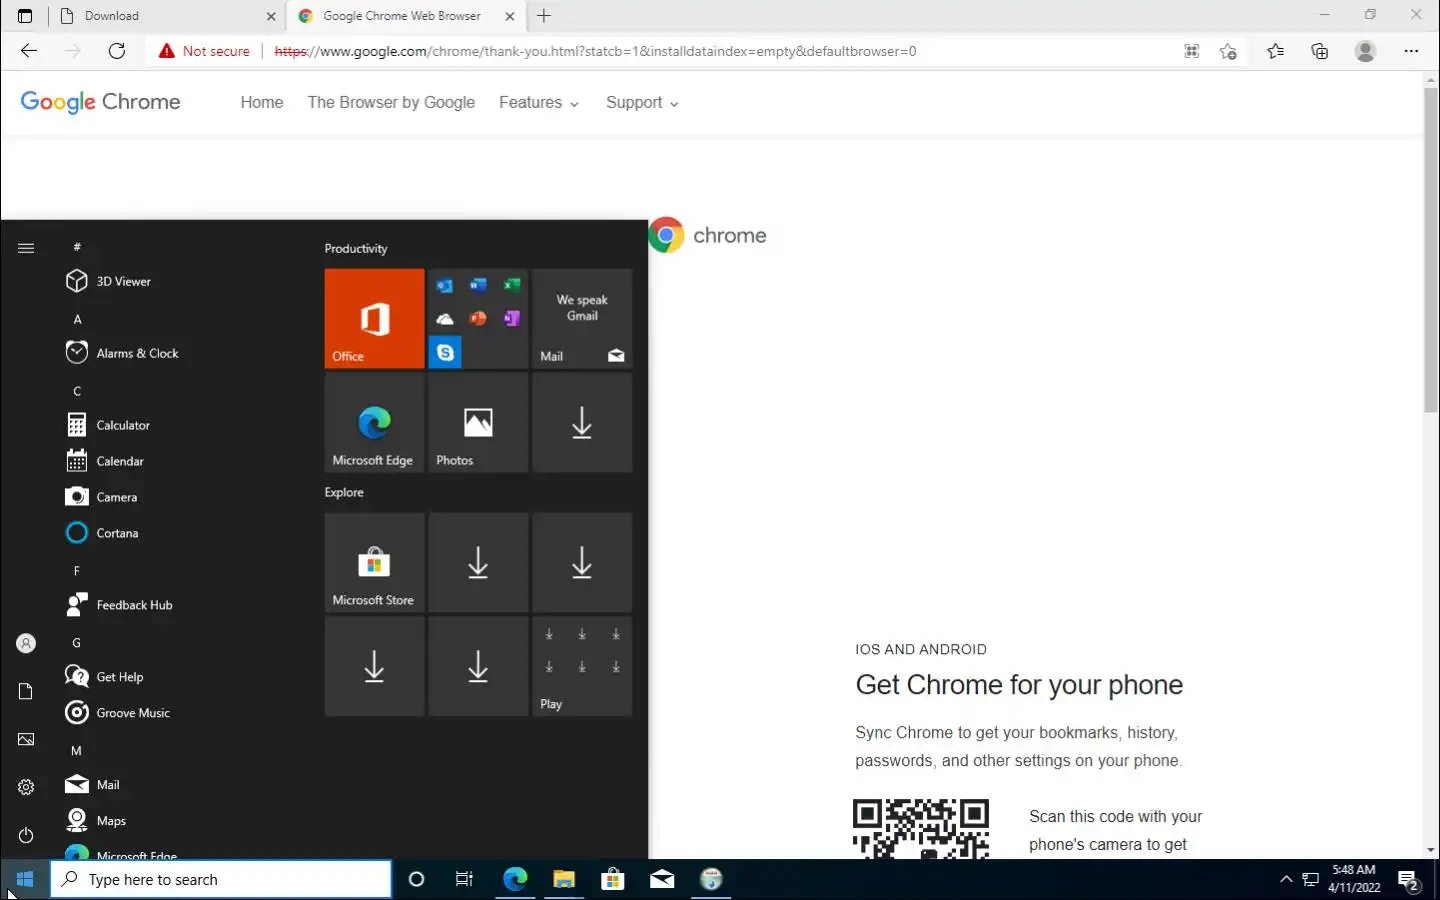Open Settings and more menu
Viewport: 1440px width, 900px height.
(1411, 51)
